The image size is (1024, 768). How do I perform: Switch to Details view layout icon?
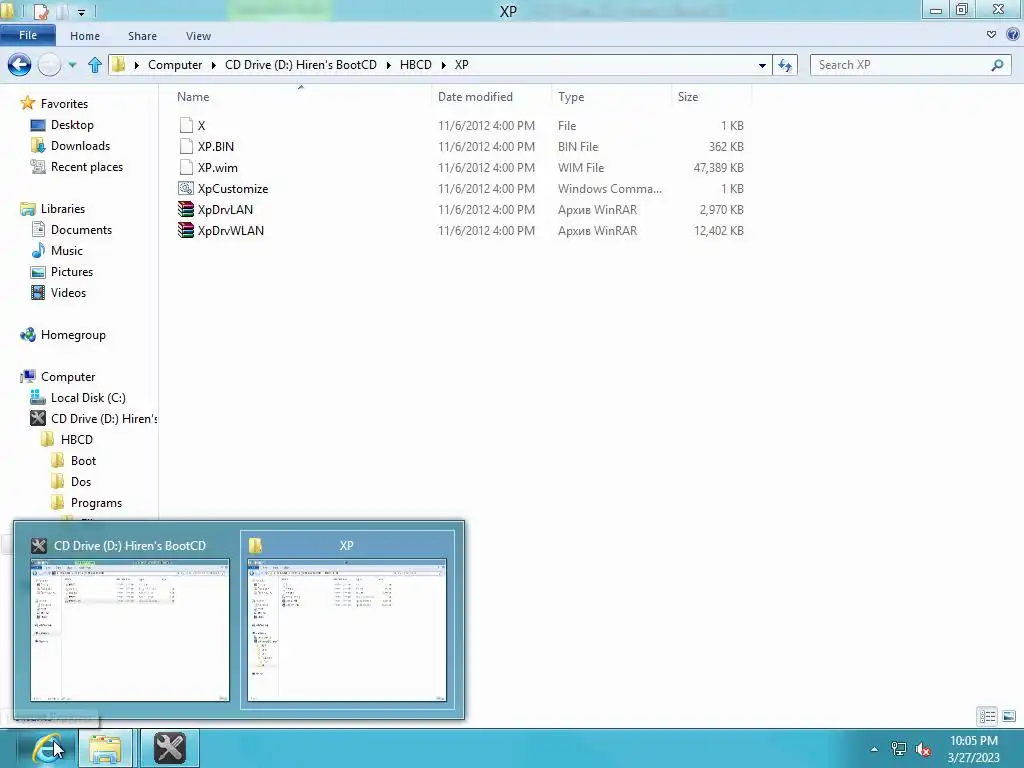(x=987, y=716)
